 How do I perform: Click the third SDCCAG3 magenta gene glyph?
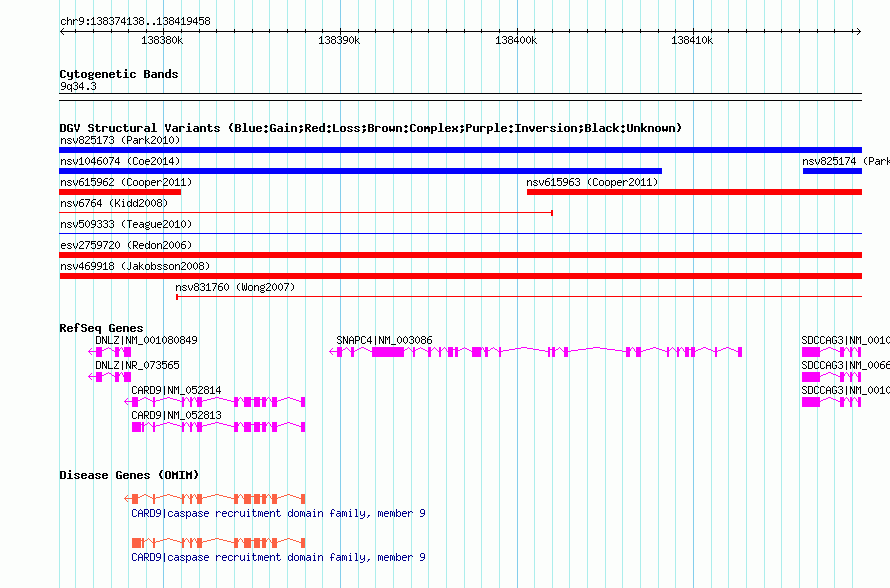tap(832, 402)
